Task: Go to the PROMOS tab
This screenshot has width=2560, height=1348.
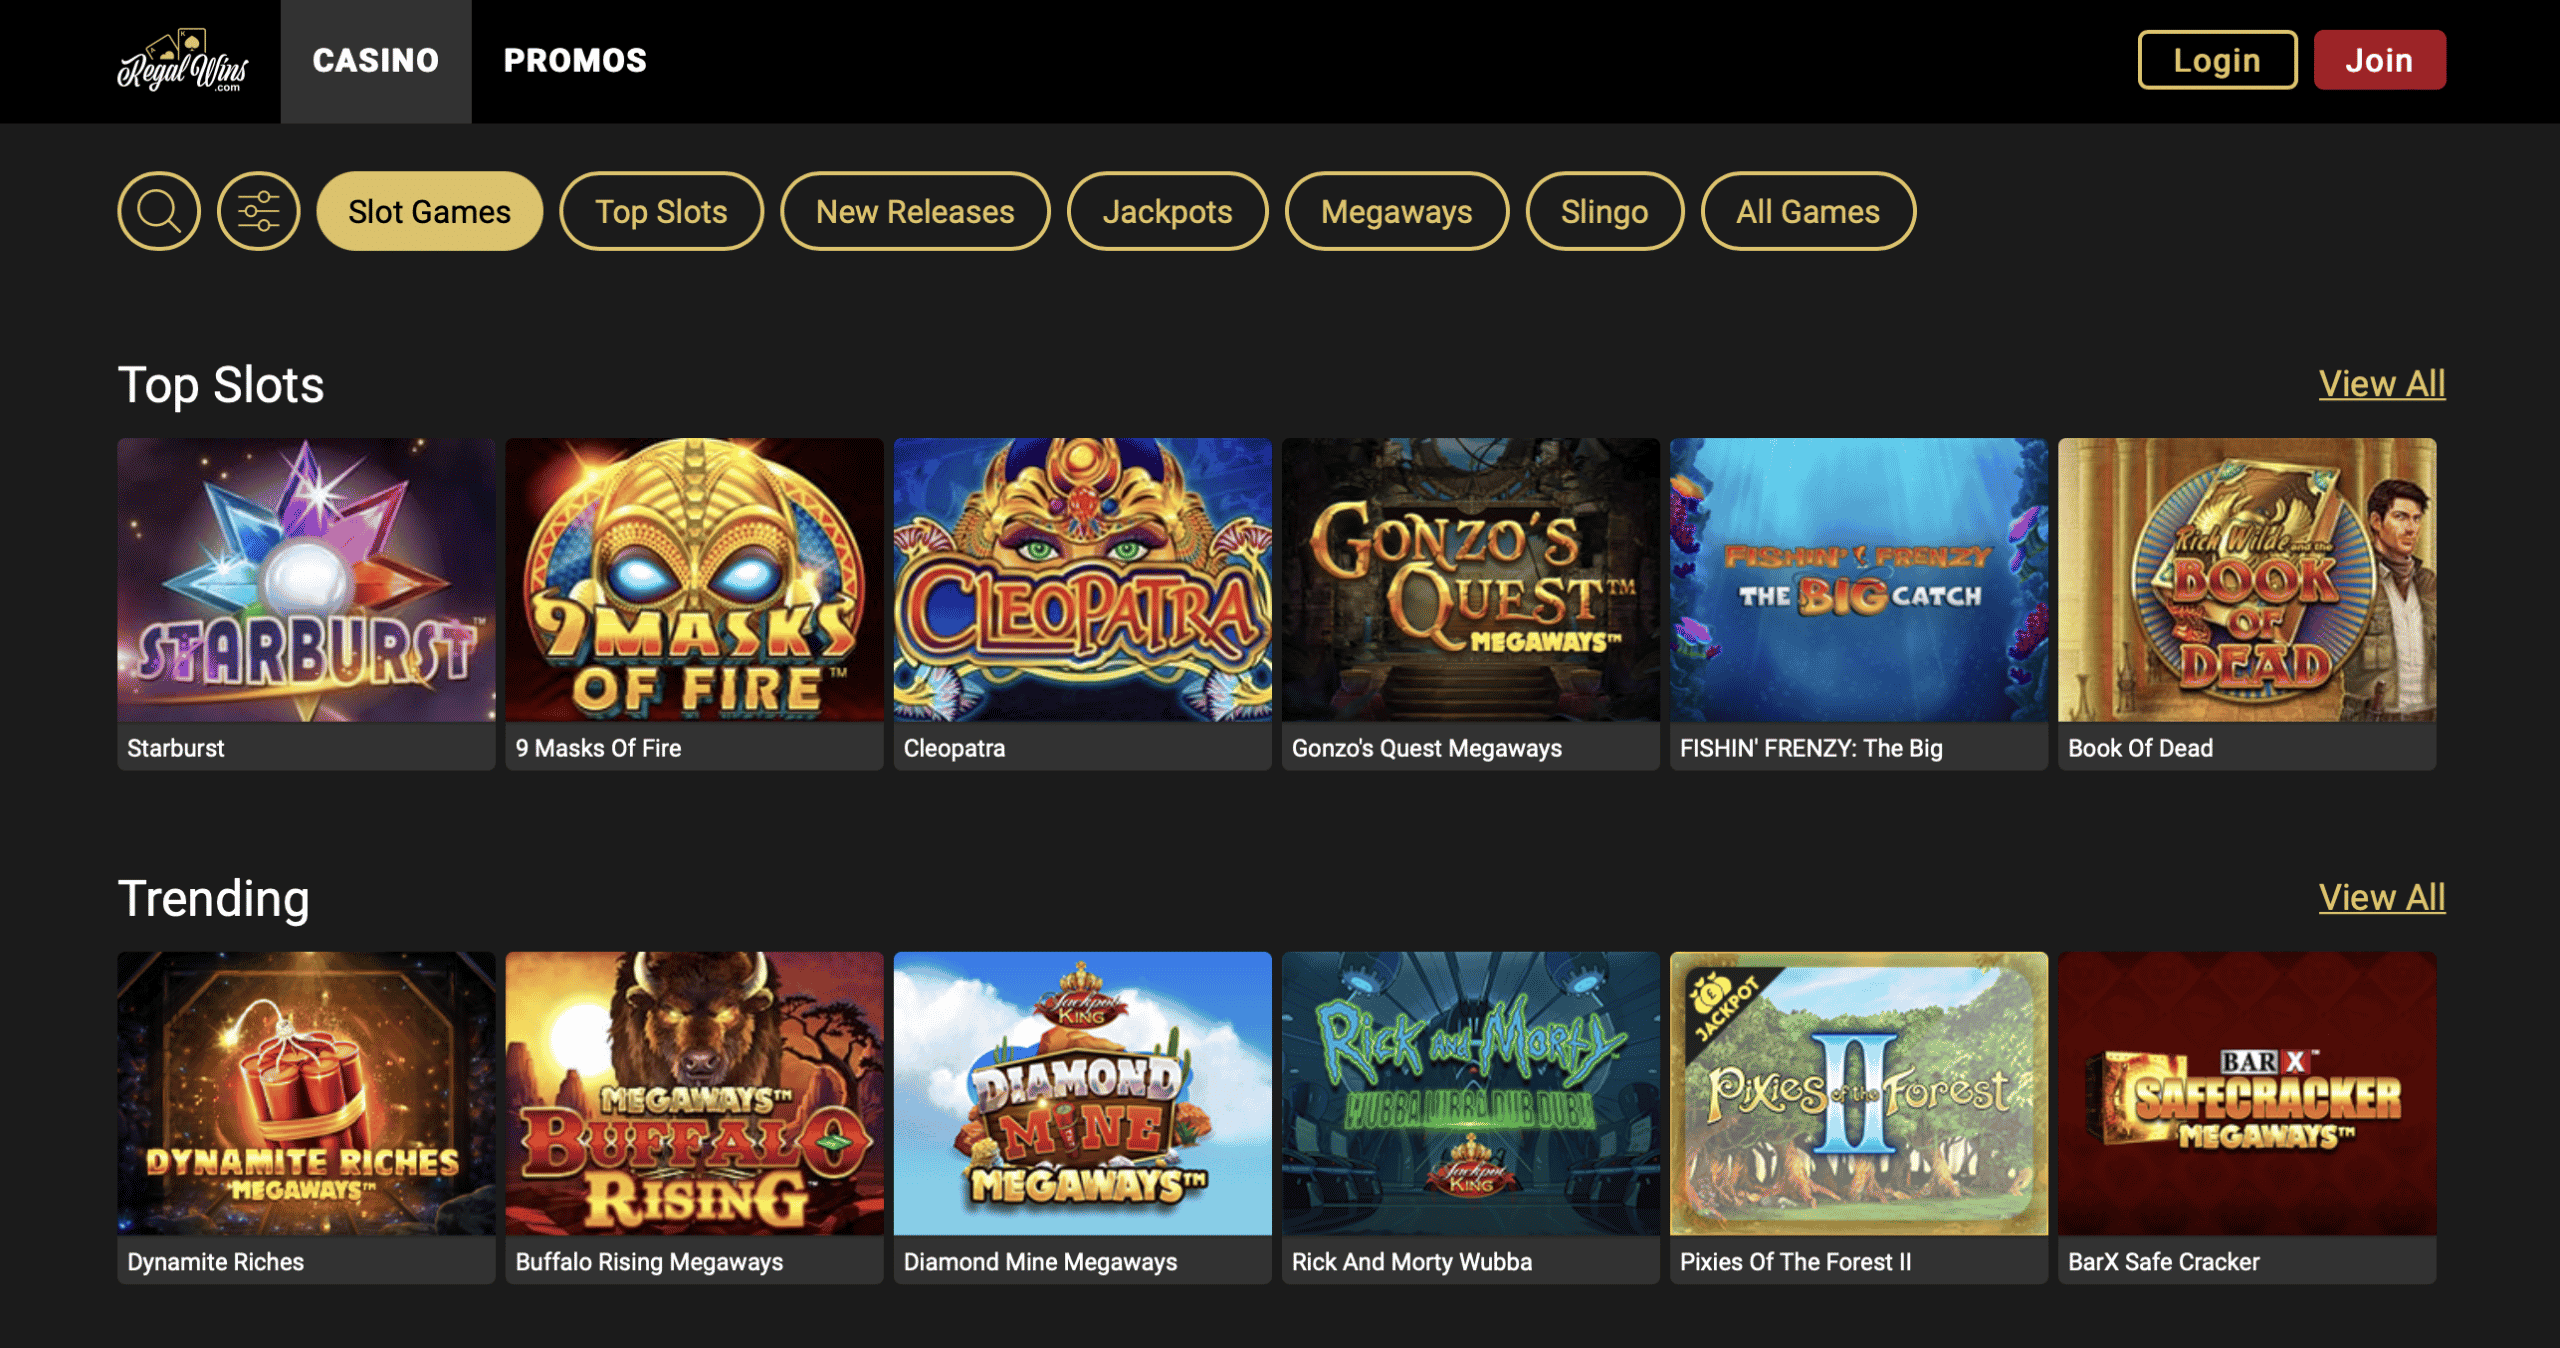Action: click(x=575, y=61)
